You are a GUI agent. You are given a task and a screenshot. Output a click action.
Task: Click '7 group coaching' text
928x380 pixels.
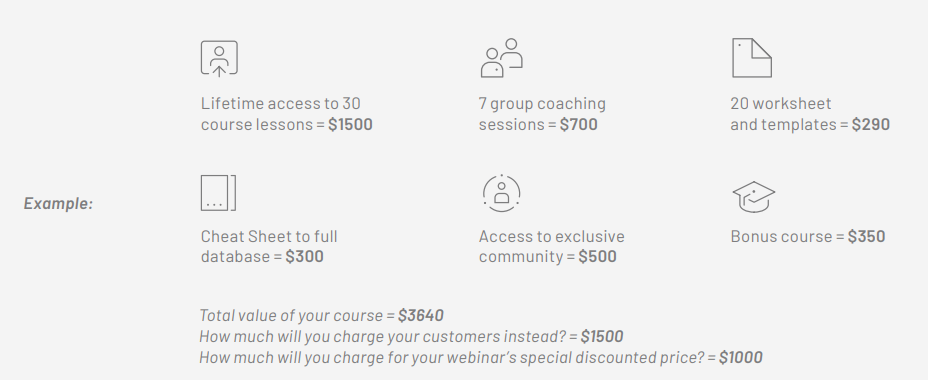(x=542, y=104)
